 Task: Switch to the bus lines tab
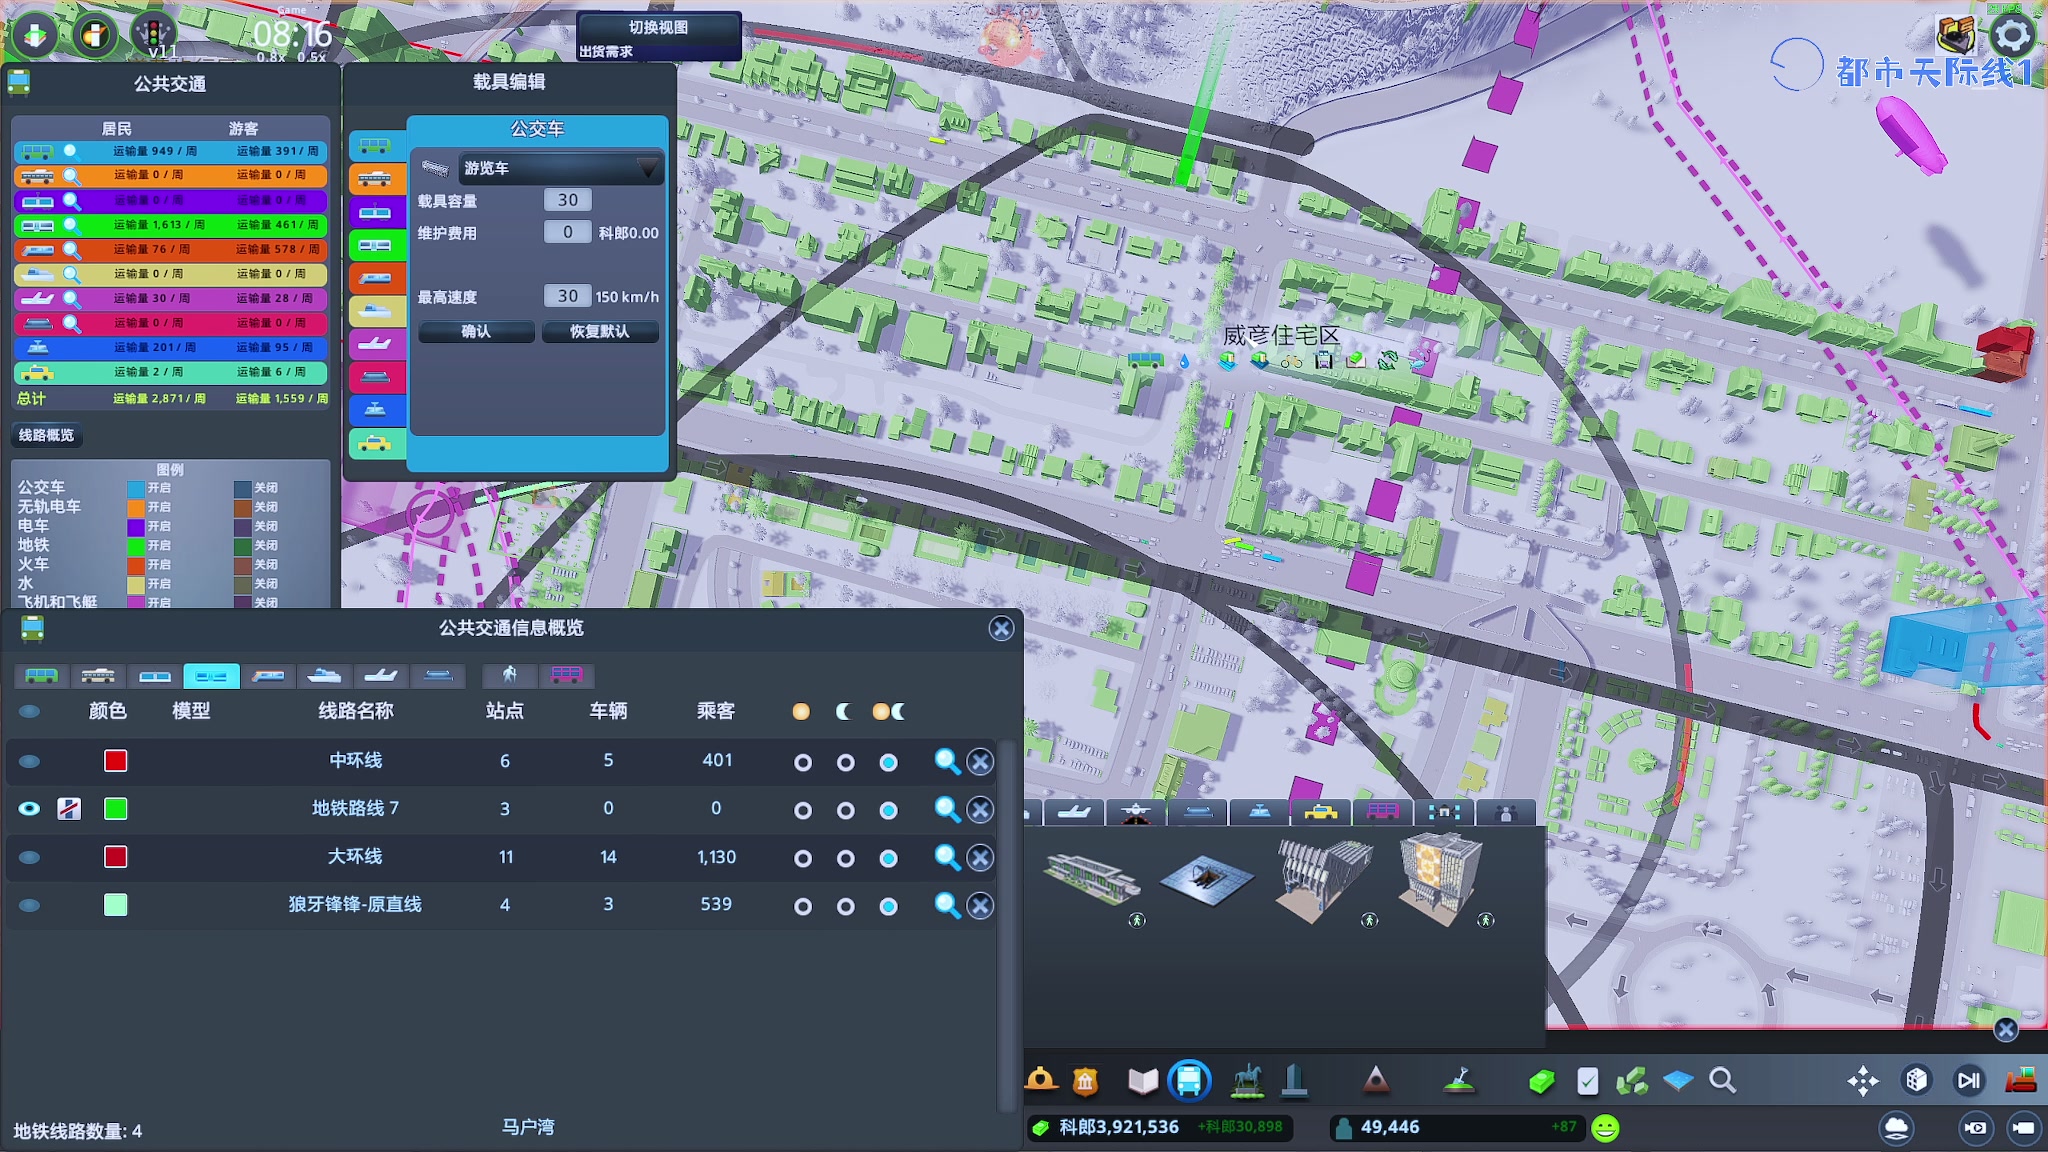41,676
